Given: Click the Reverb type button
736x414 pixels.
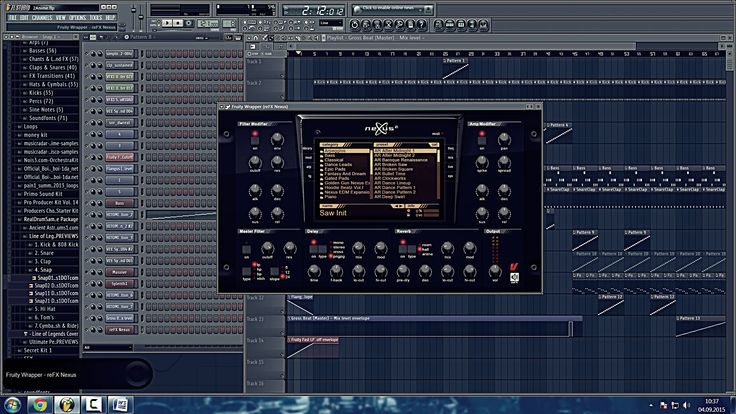Looking at the screenshot, I should coord(412,249).
